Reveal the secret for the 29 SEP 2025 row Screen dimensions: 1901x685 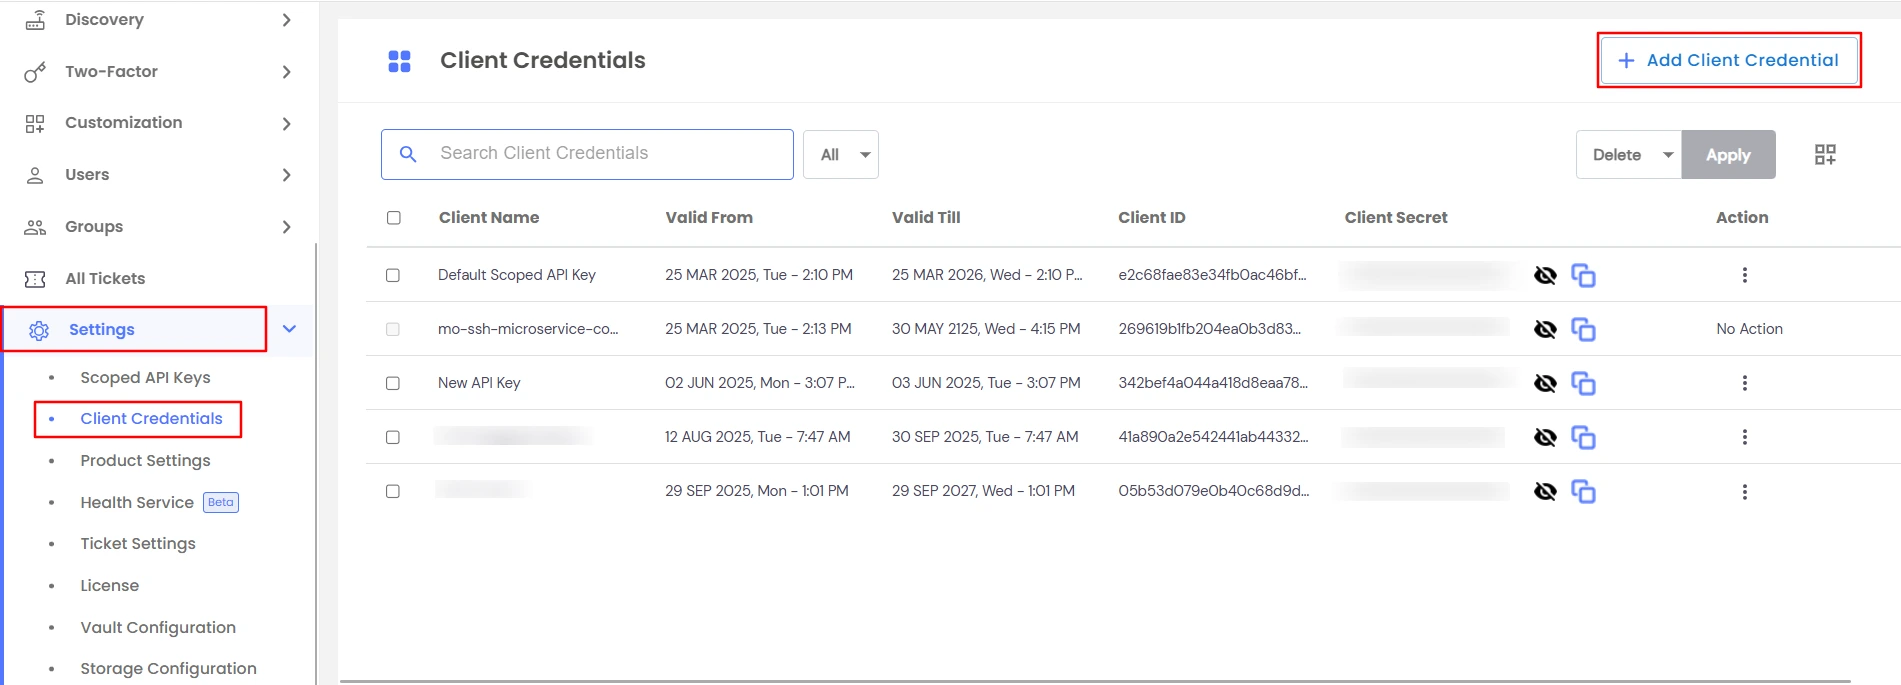pyautogui.click(x=1545, y=491)
